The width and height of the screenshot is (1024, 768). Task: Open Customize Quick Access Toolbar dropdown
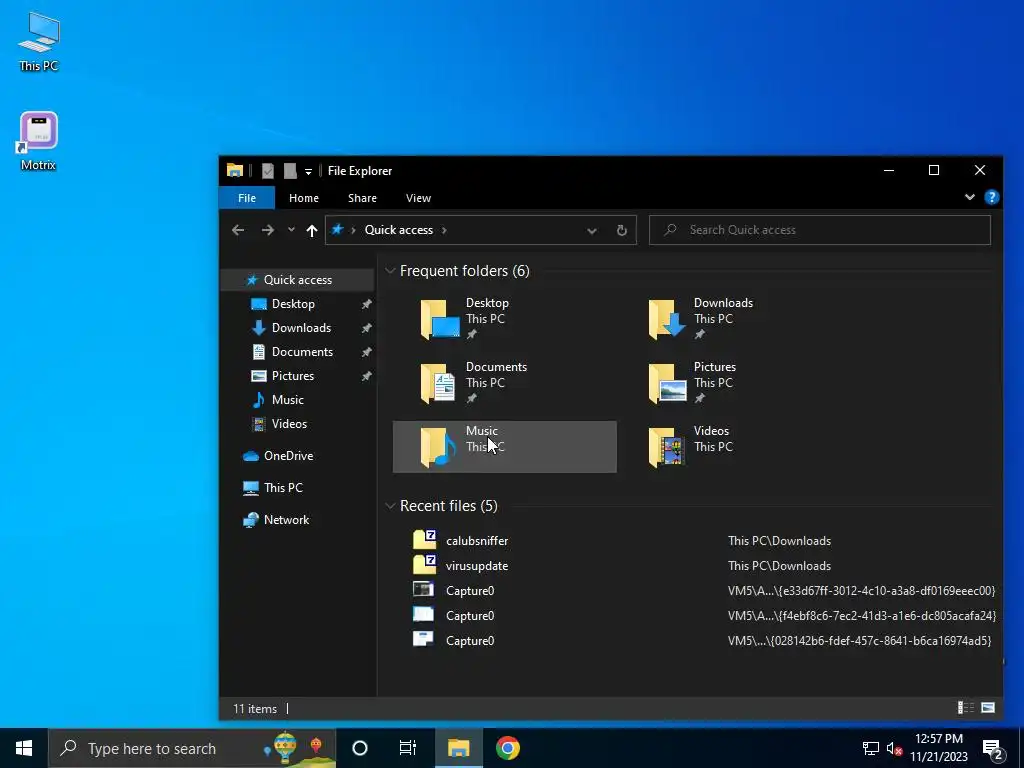point(308,172)
